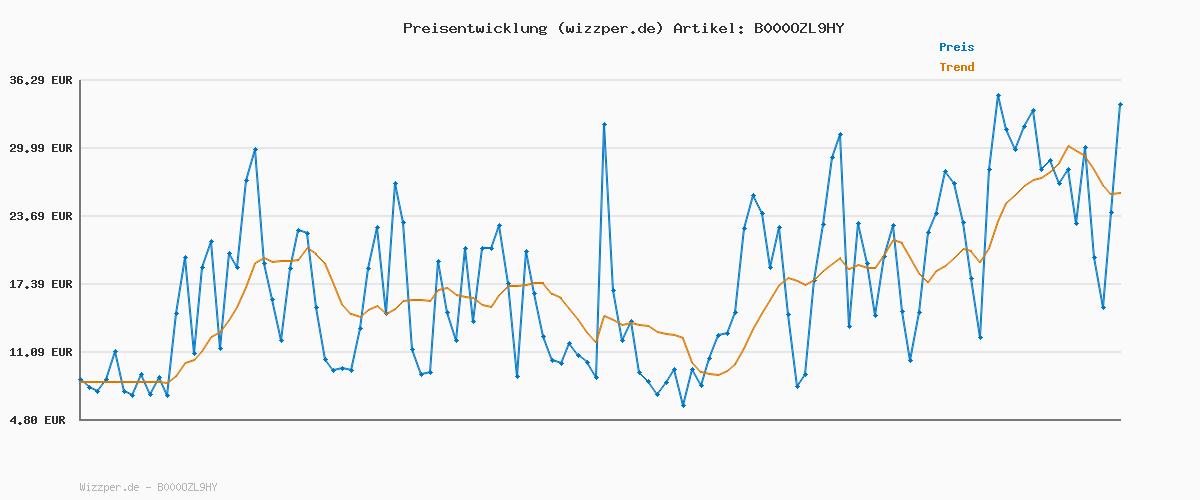This screenshot has width=1200, height=500.
Task: Click the first blue price point at left edge
Action: click(x=80, y=379)
